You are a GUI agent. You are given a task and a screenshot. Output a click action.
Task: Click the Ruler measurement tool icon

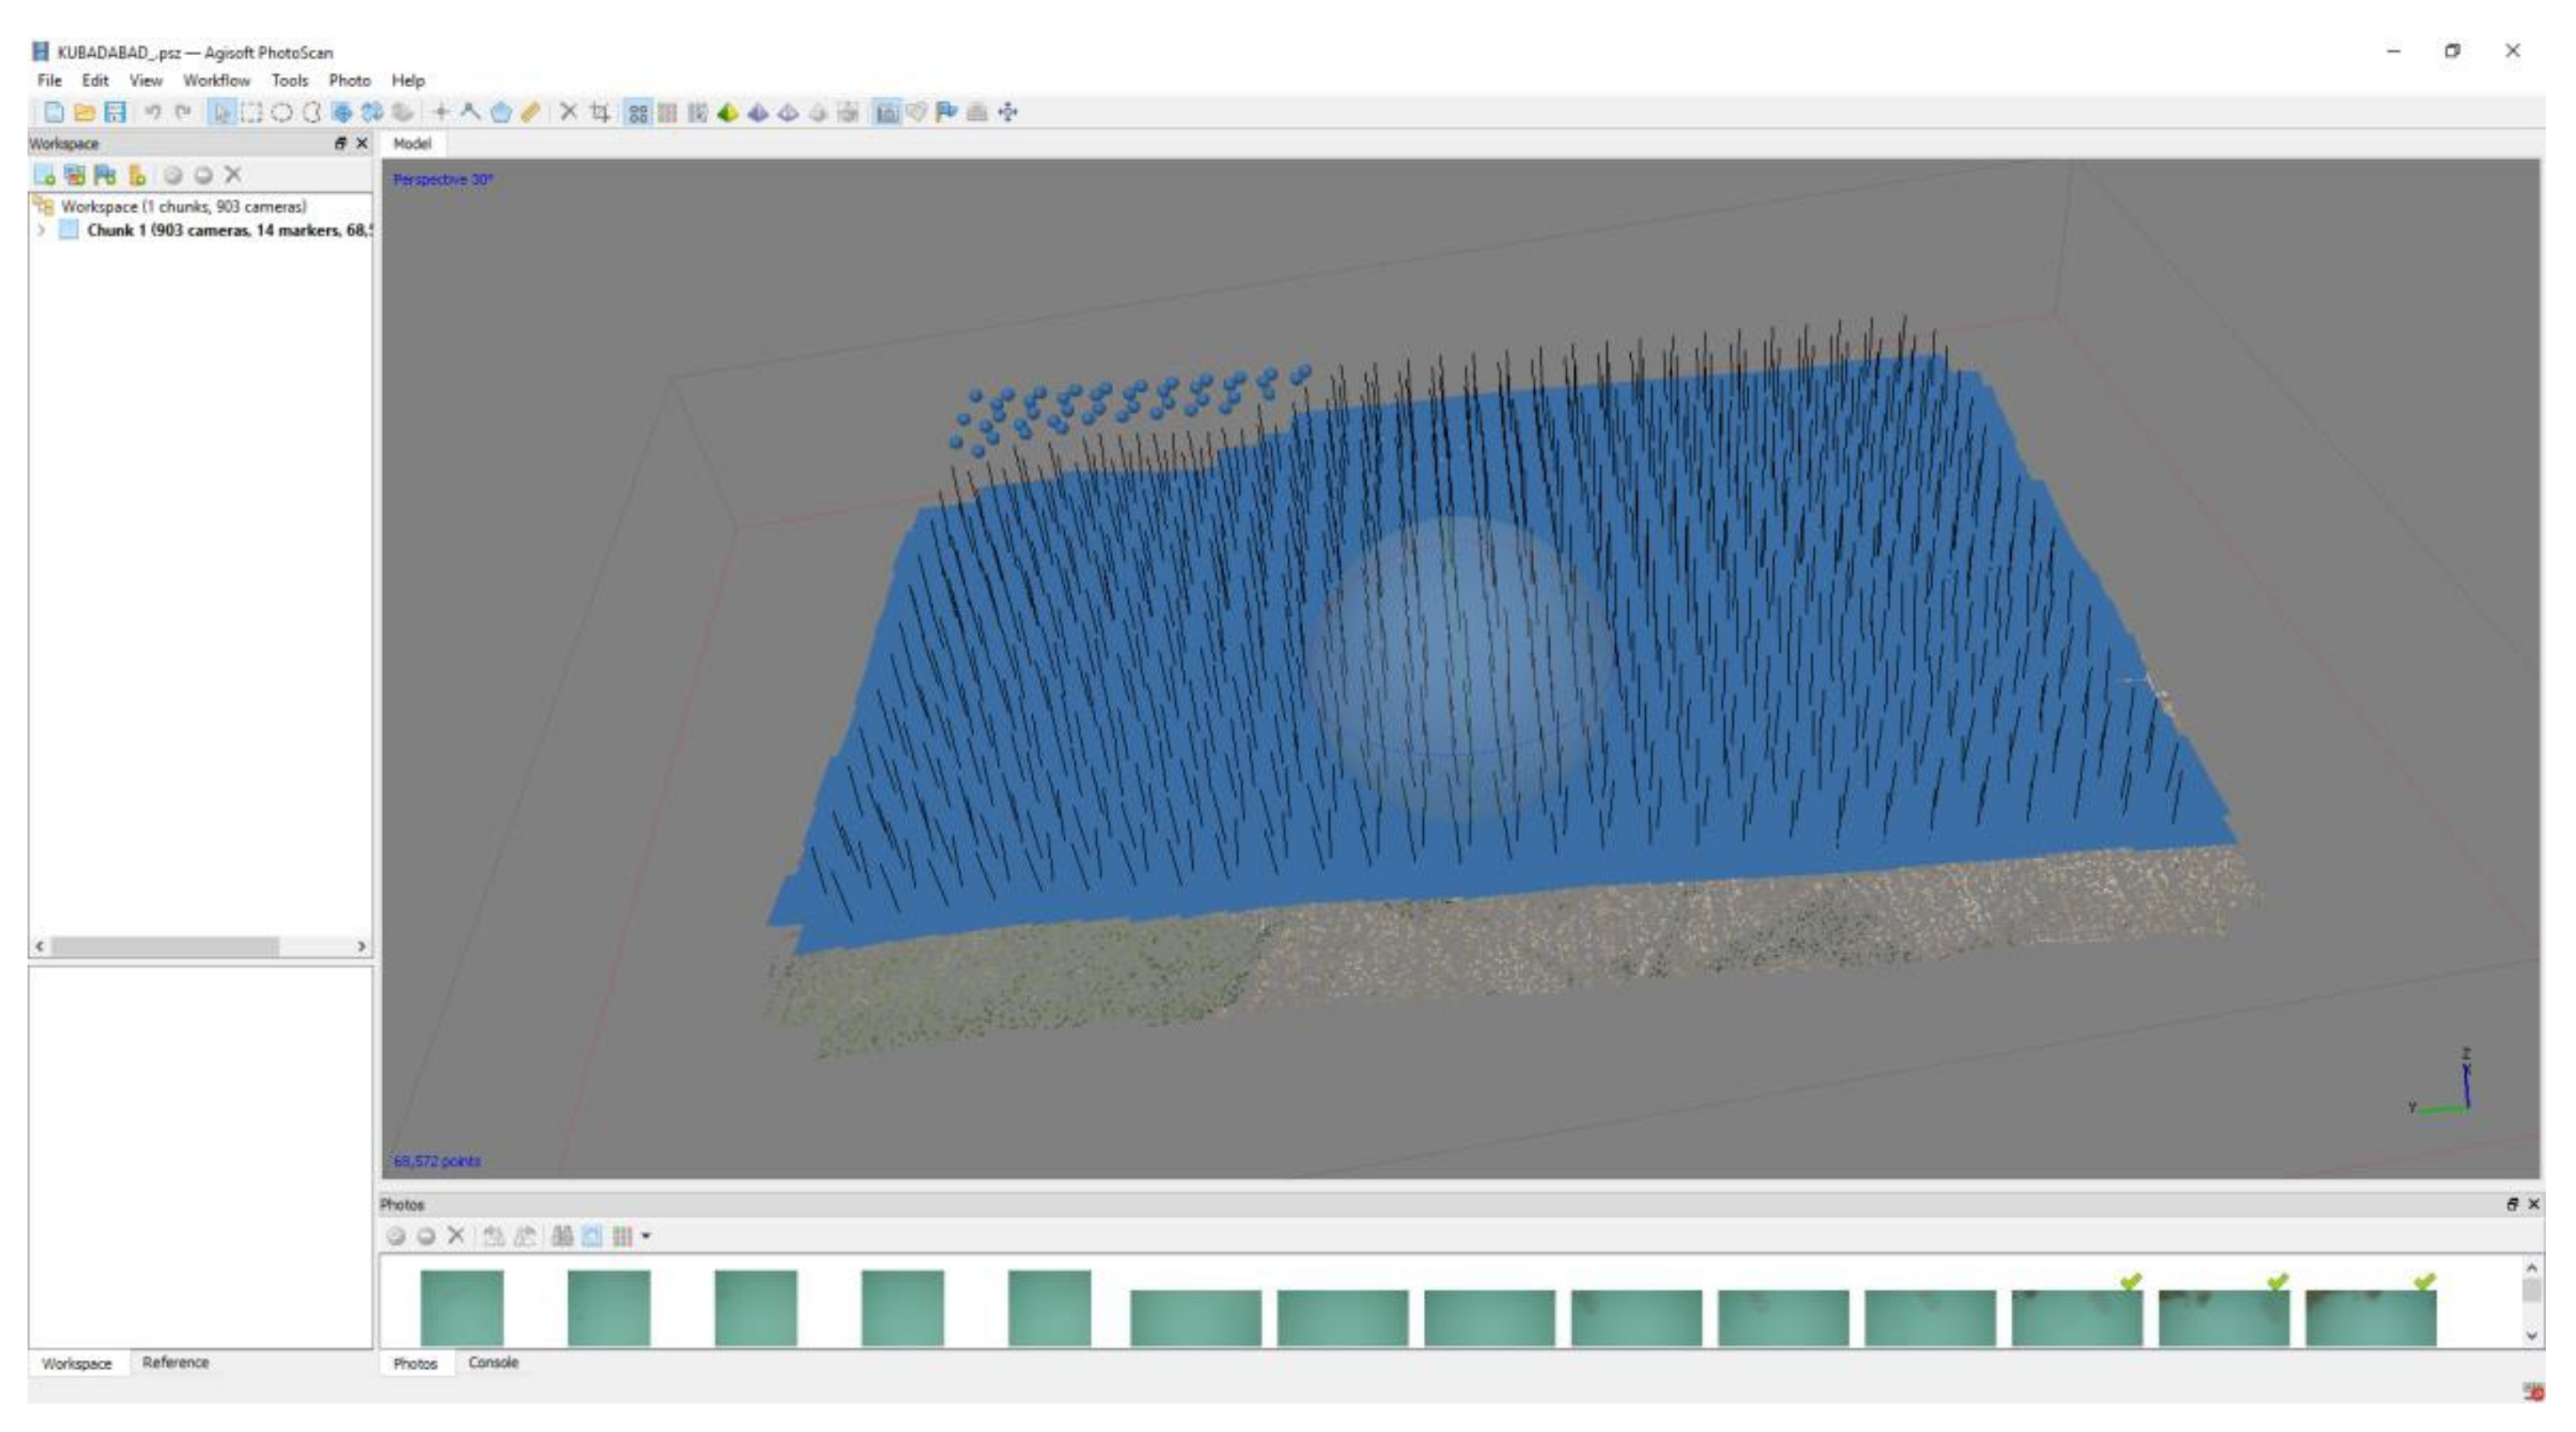coord(531,112)
